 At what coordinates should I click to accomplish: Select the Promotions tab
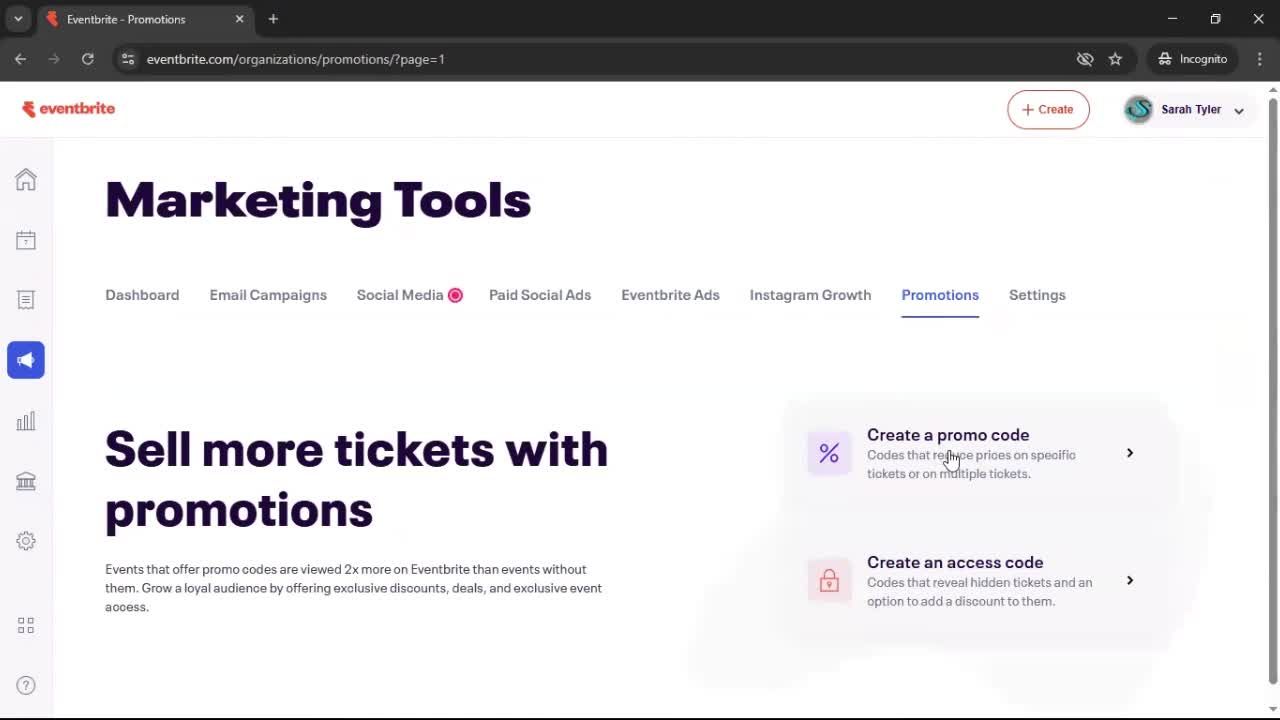coord(940,295)
